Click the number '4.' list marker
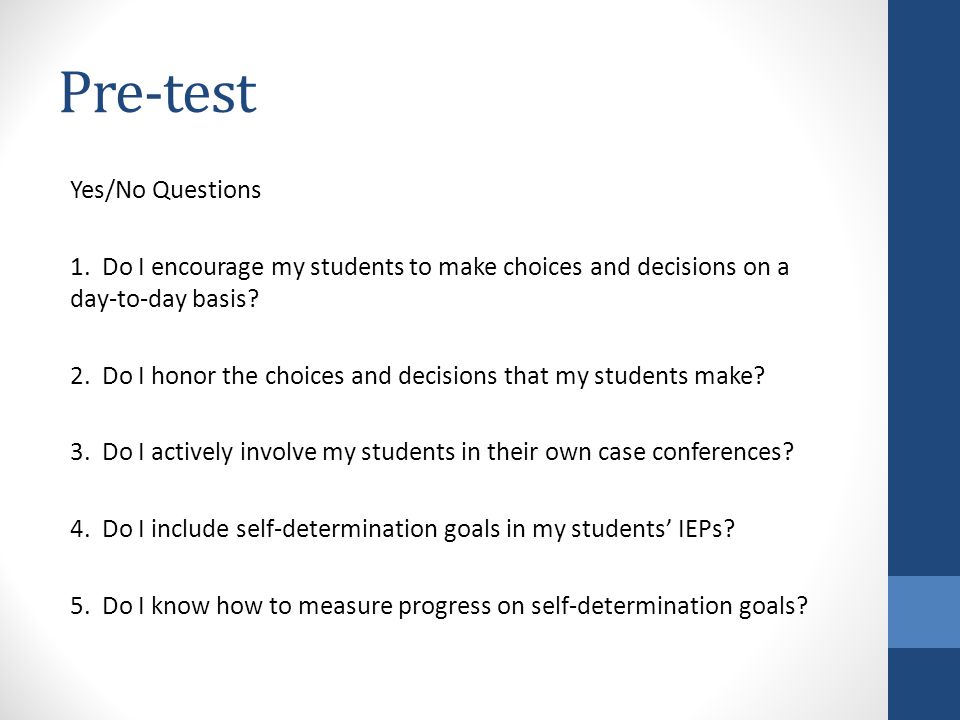The width and height of the screenshot is (960, 720). [81, 529]
